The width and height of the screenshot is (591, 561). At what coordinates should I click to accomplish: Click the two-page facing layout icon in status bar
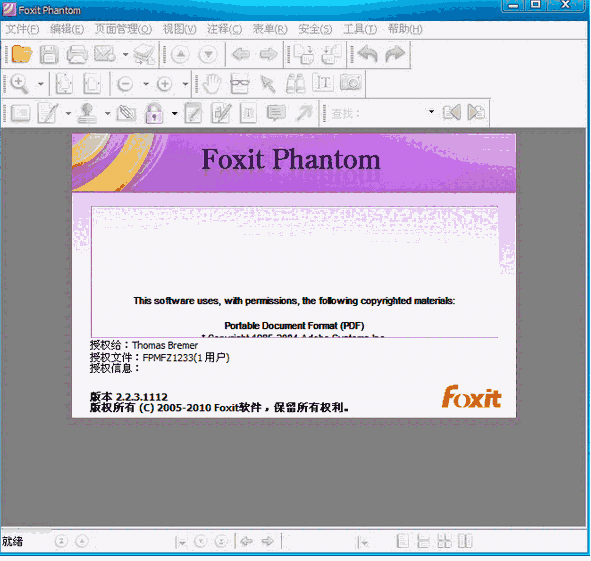[x=465, y=541]
